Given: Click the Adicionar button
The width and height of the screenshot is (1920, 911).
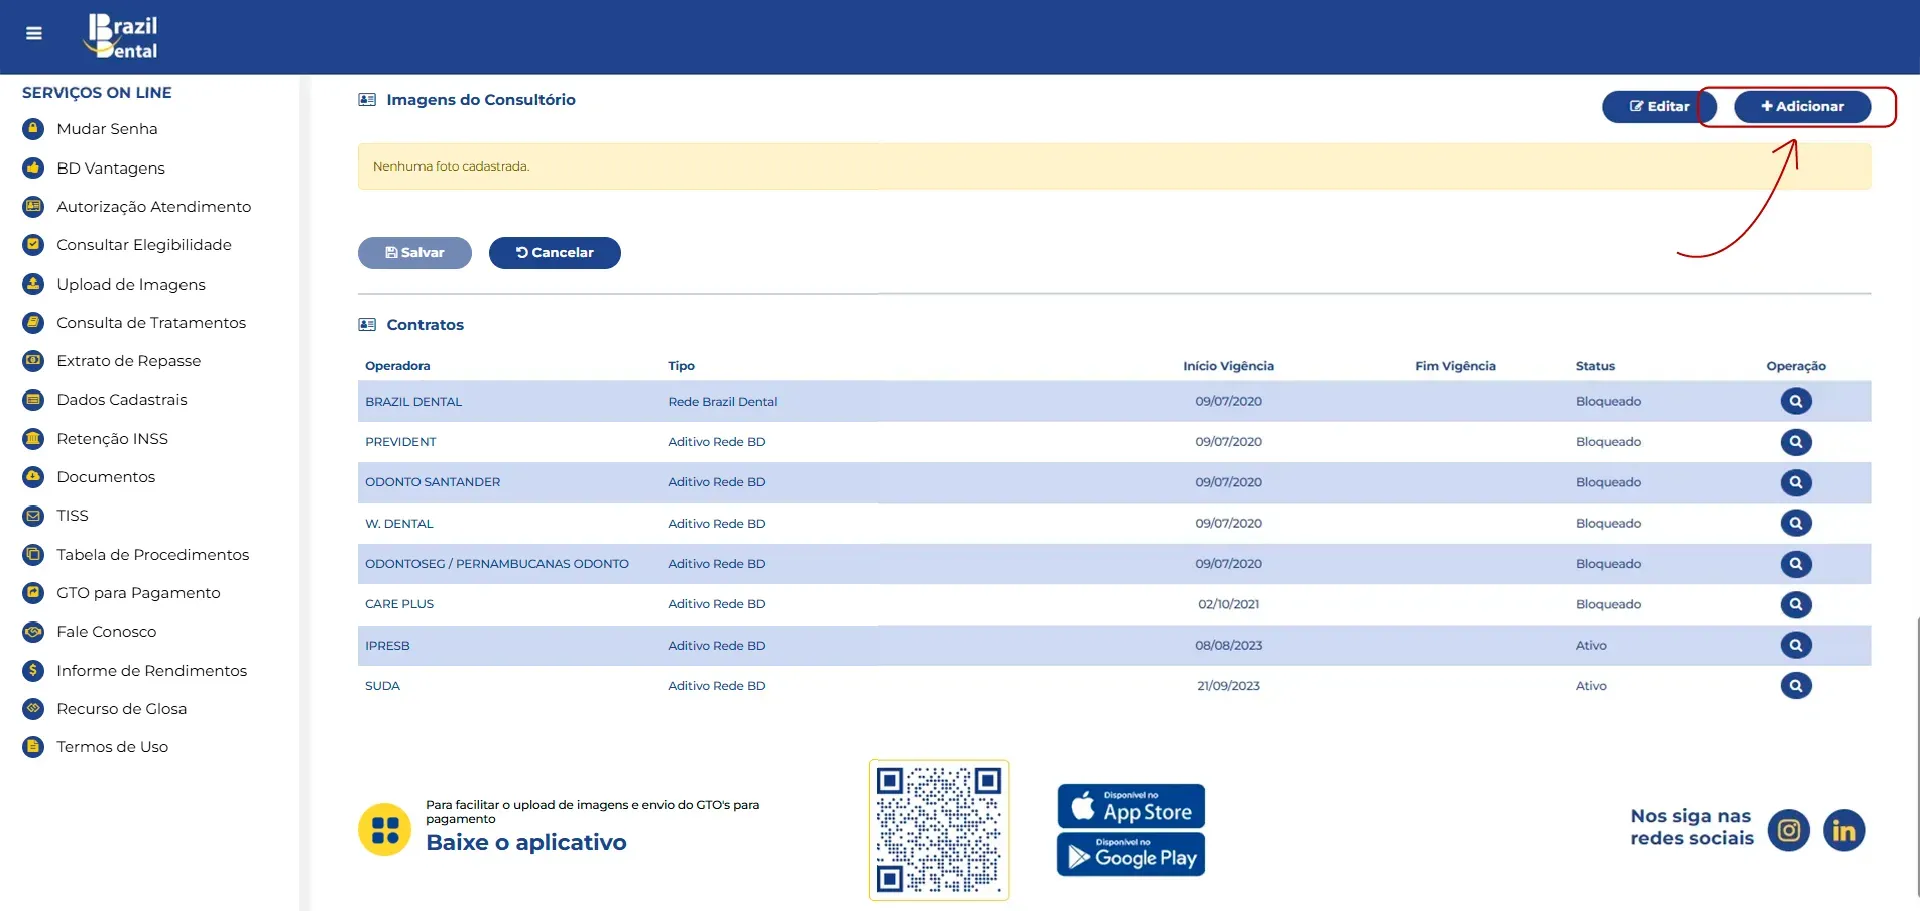Looking at the screenshot, I should (x=1802, y=107).
